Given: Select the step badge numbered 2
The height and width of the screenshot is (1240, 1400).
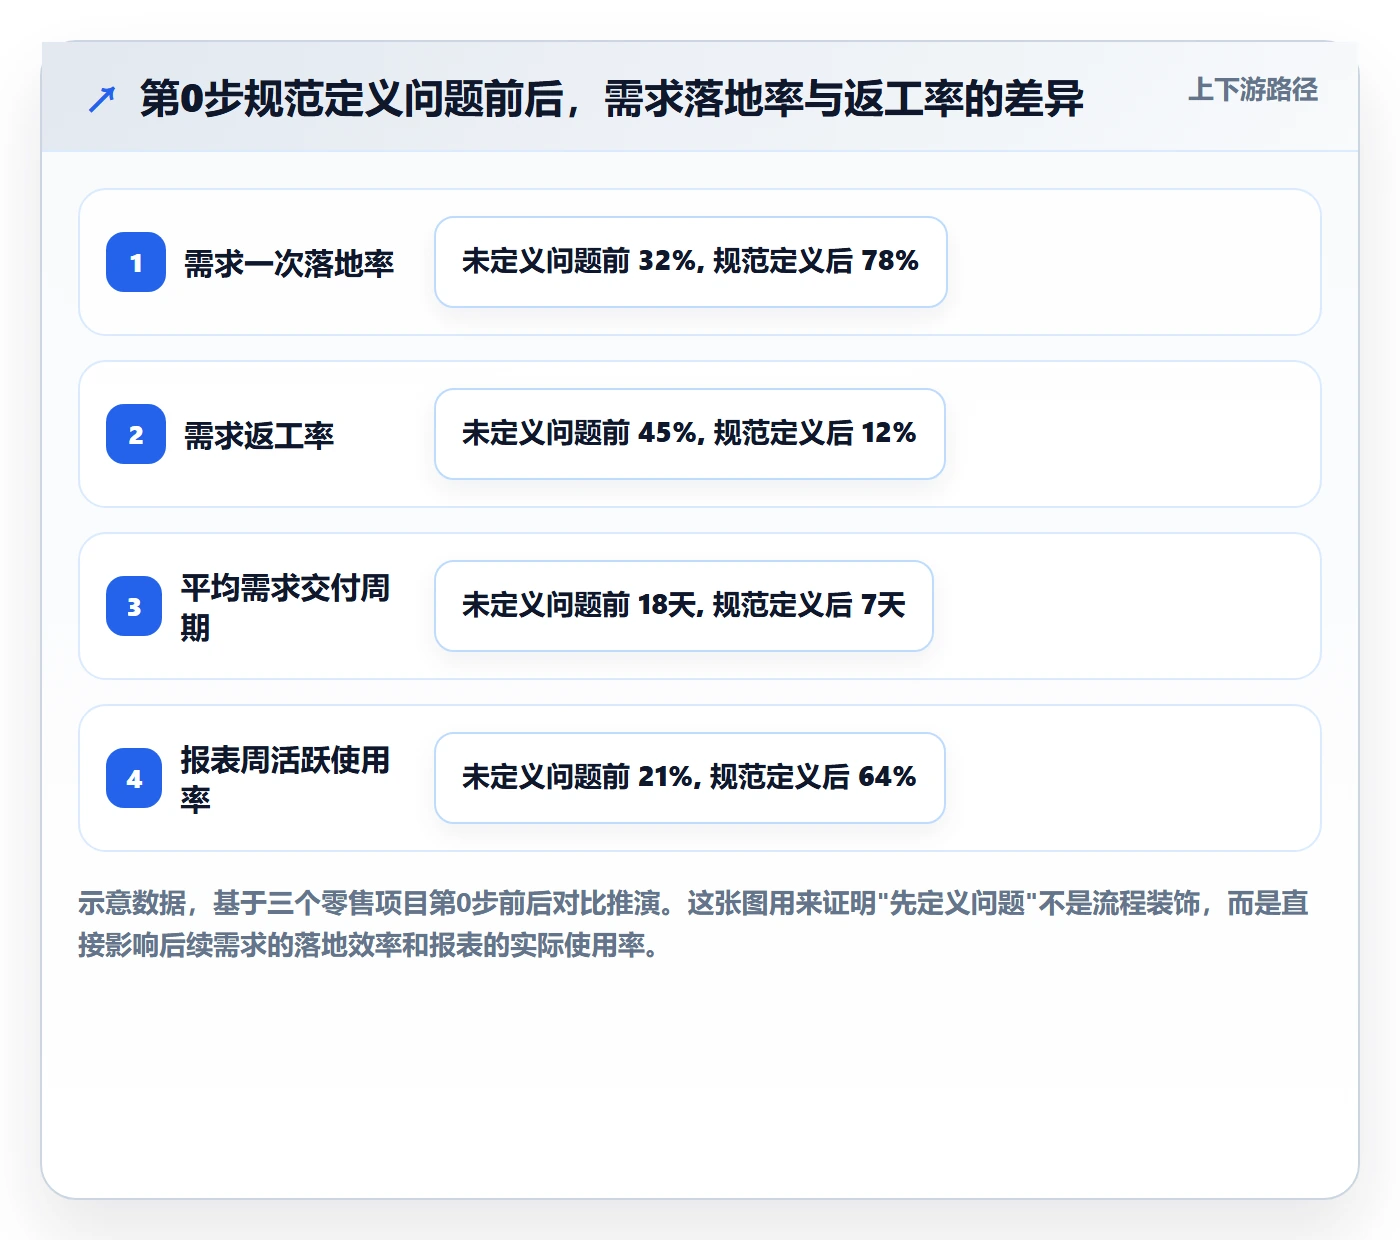Looking at the screenshot, I should 136,434.
